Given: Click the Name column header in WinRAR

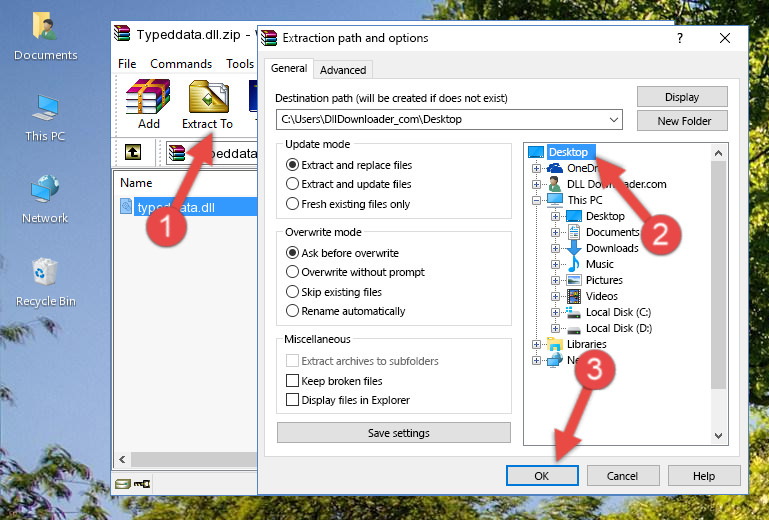Looking at the screenshot, I should pos(136,183).
